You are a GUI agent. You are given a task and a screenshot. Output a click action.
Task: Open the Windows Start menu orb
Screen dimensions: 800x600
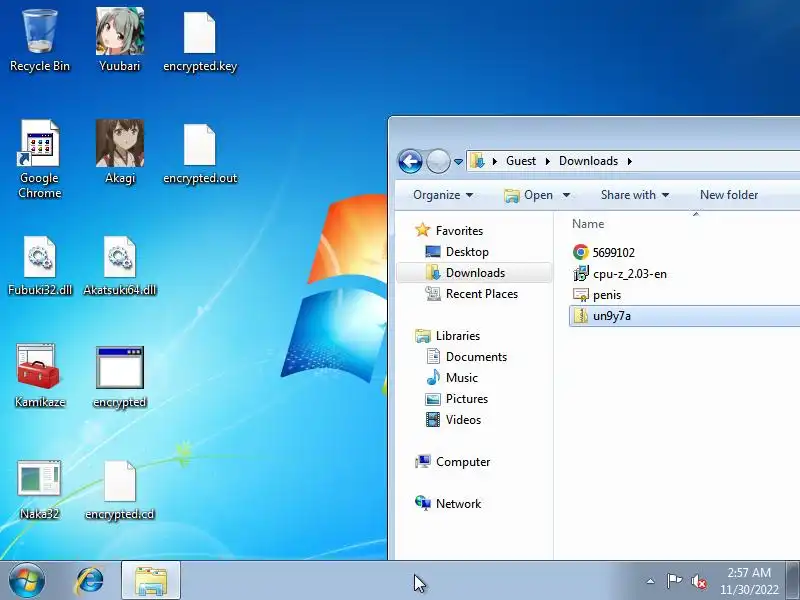[27, 581]
